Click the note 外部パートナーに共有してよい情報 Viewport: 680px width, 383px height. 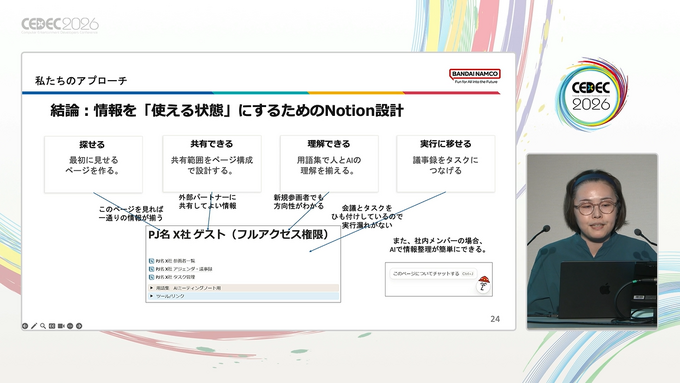pos(207,202)
